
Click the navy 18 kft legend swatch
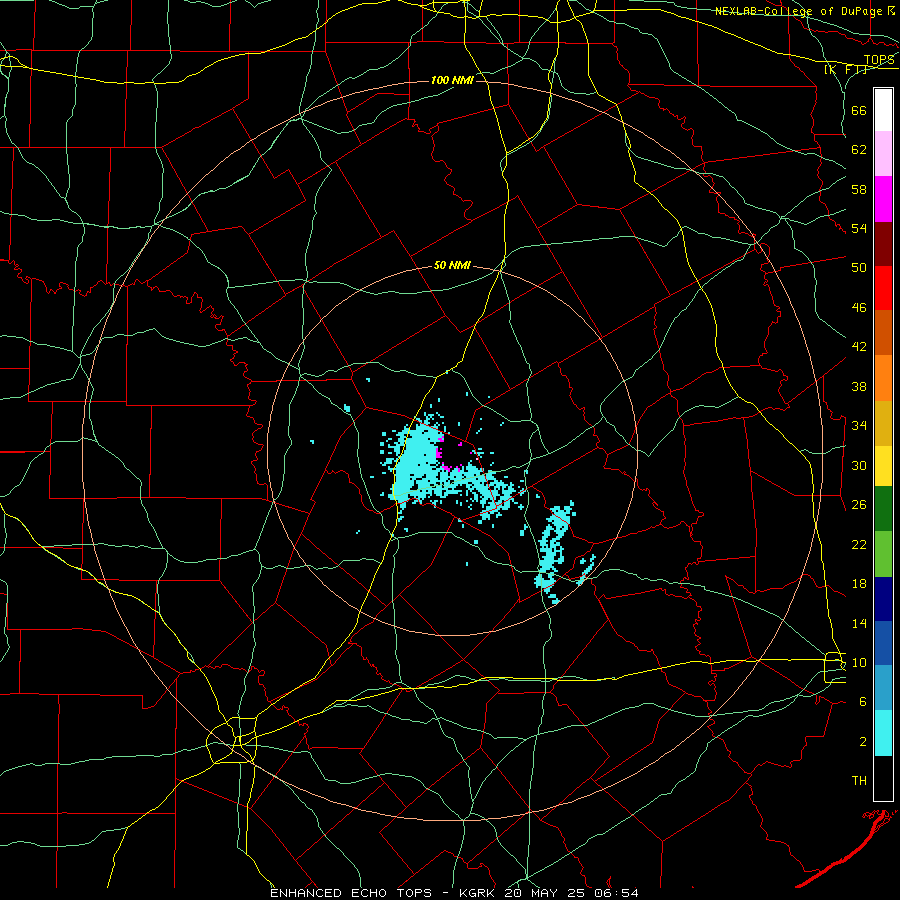pos(883,599)
